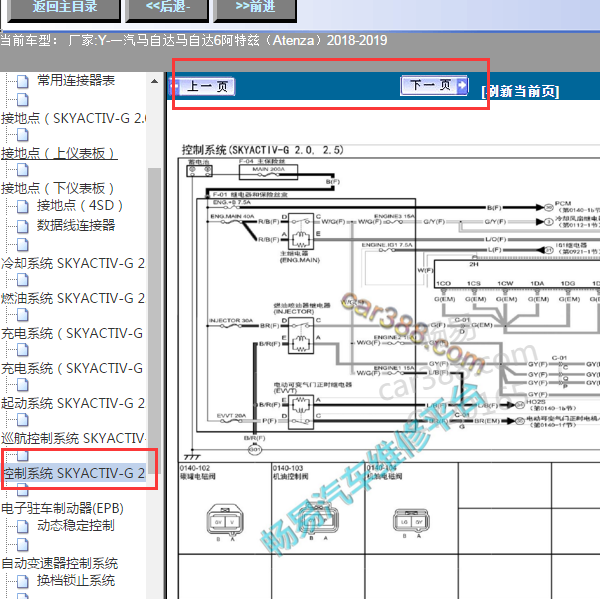
Task: Click page icon above 燃油系统 entry
Action: [23, 280]
